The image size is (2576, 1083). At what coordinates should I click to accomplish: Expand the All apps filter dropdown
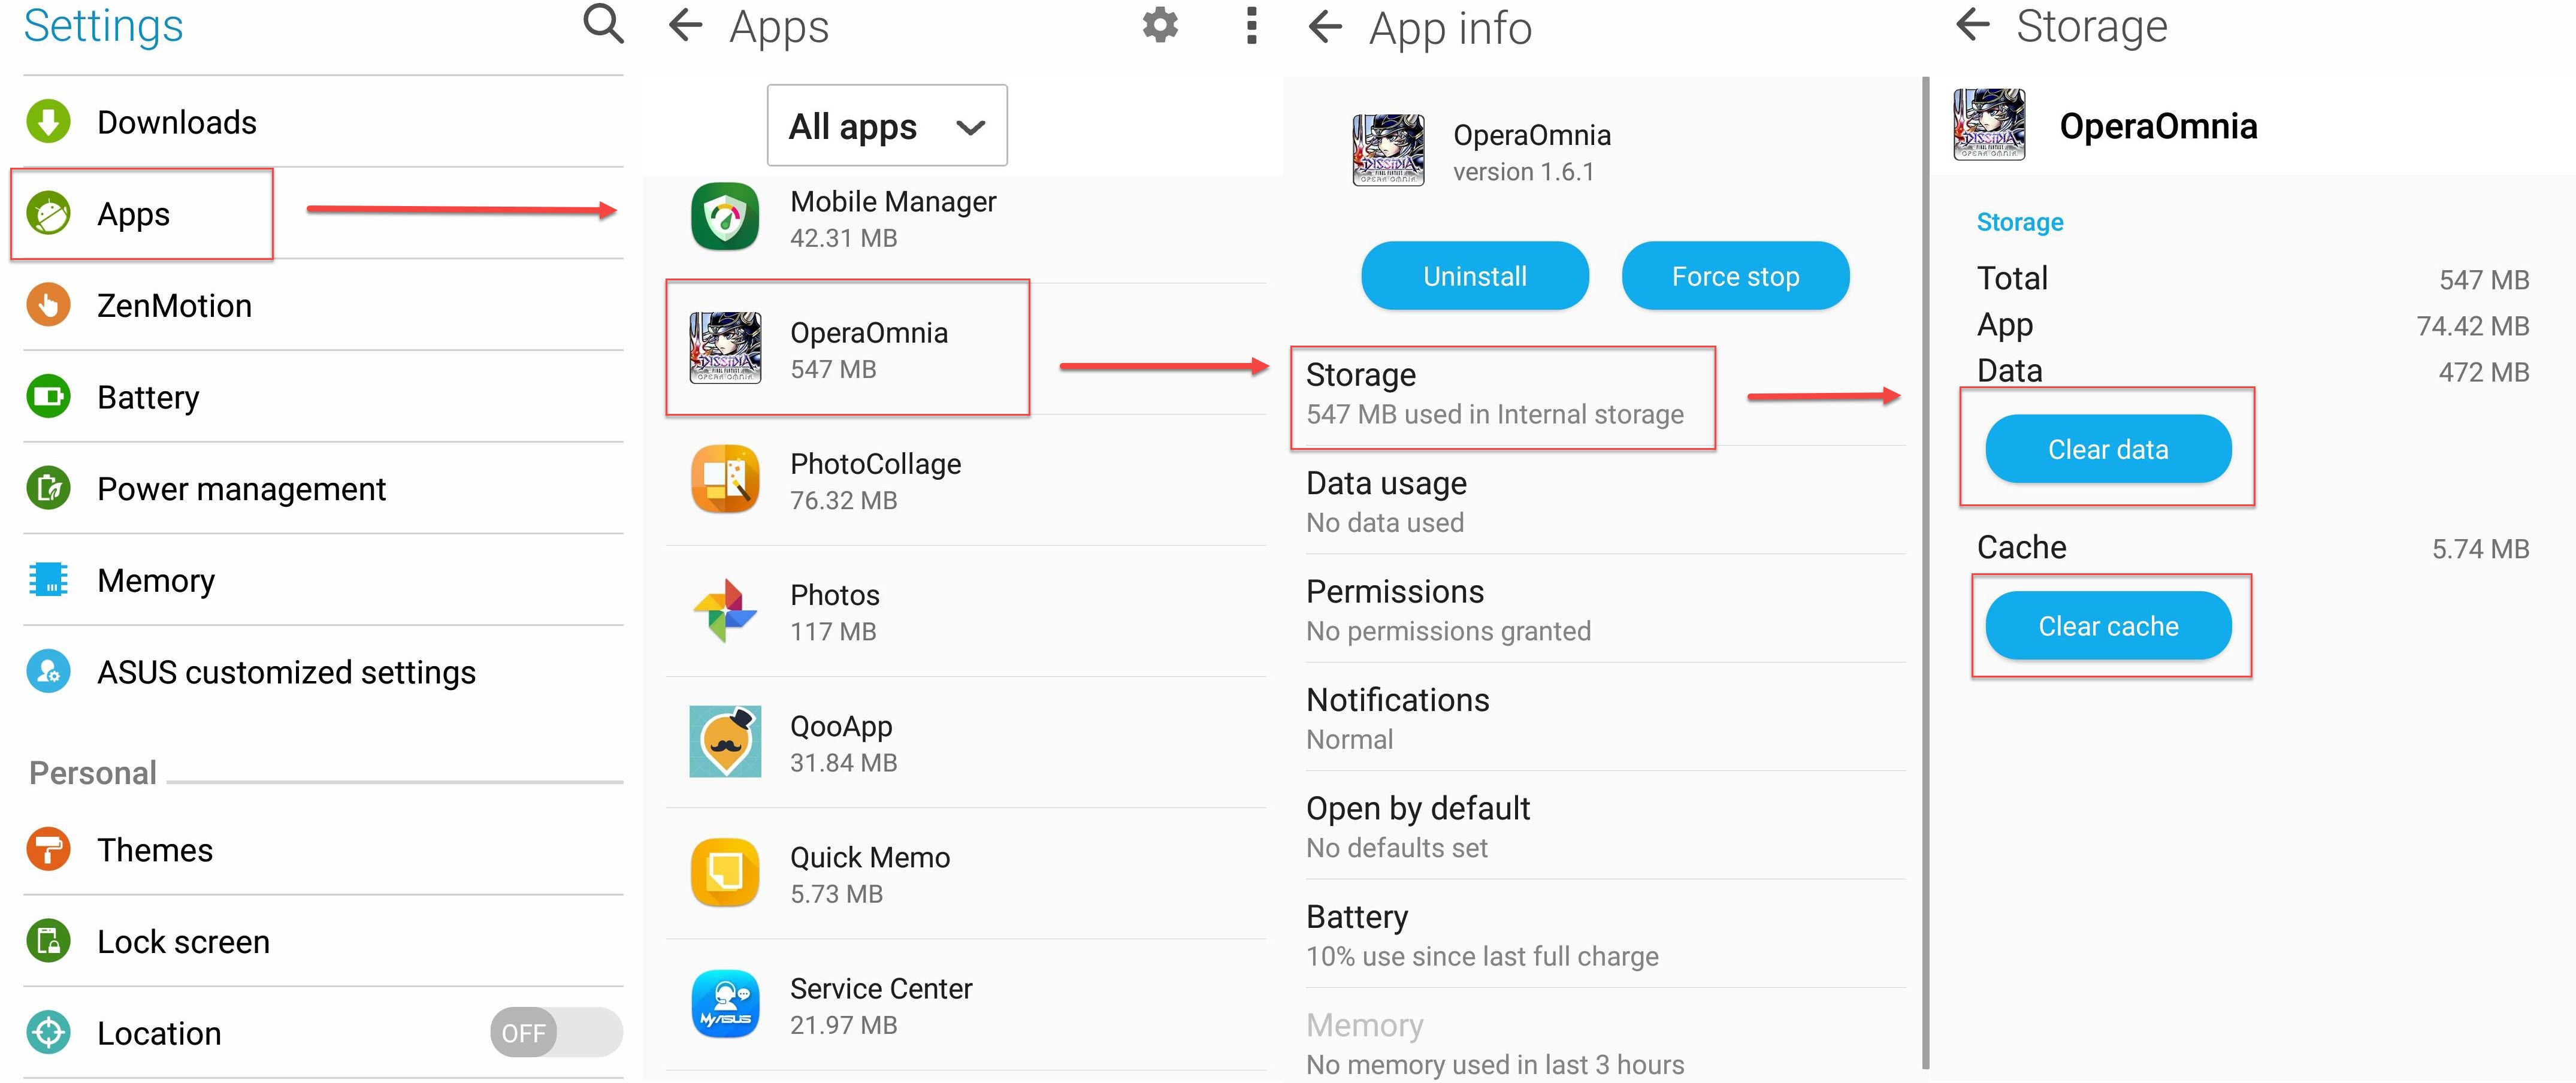coord(887,126)
